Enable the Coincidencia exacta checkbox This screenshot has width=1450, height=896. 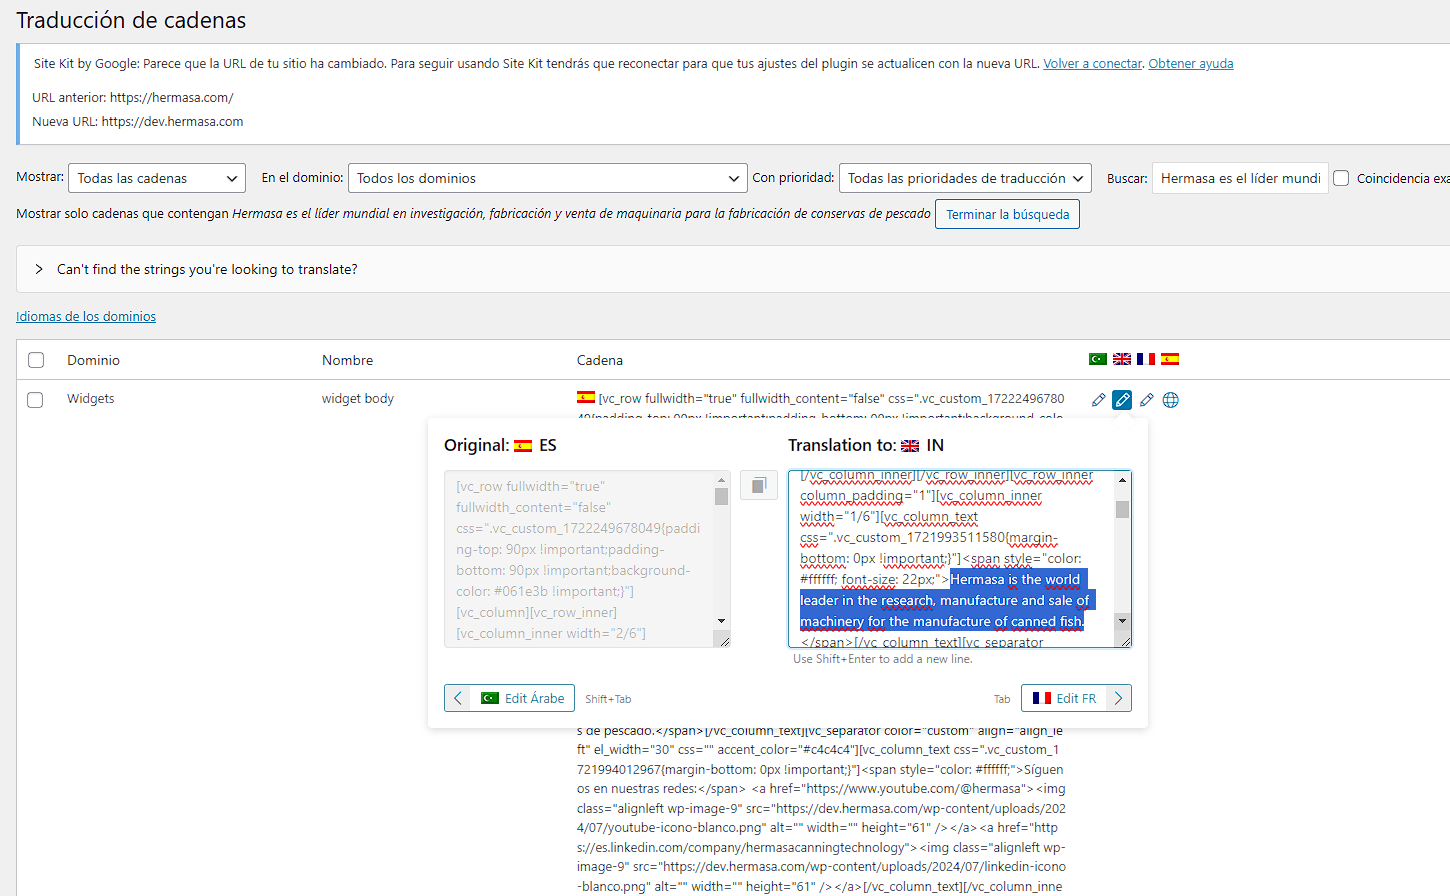click(x=1341, y=178)
